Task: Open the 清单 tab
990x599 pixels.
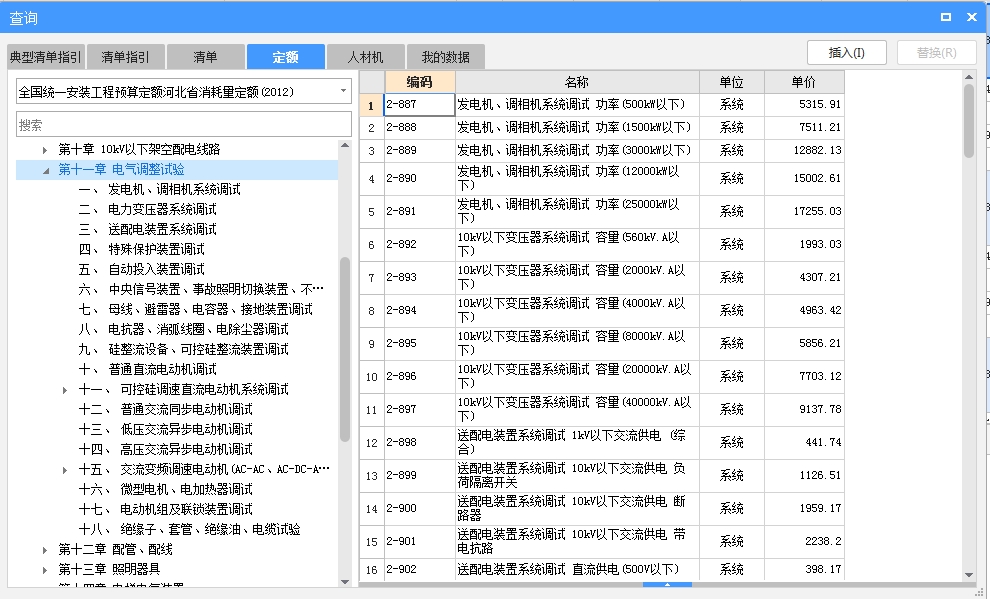Action: coord(205,57)
